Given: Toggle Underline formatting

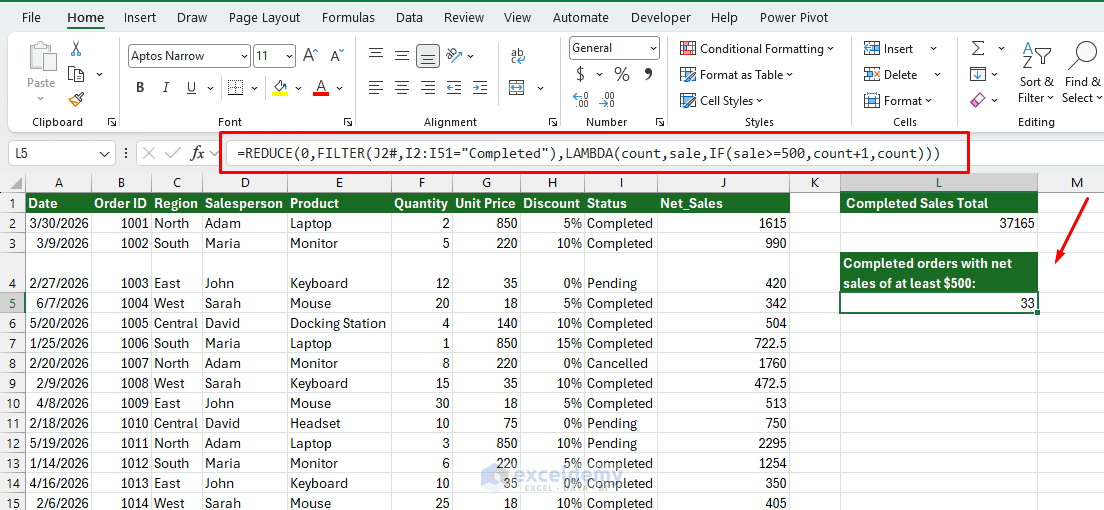Looking at the screenshot, I should tap(191, 87).
